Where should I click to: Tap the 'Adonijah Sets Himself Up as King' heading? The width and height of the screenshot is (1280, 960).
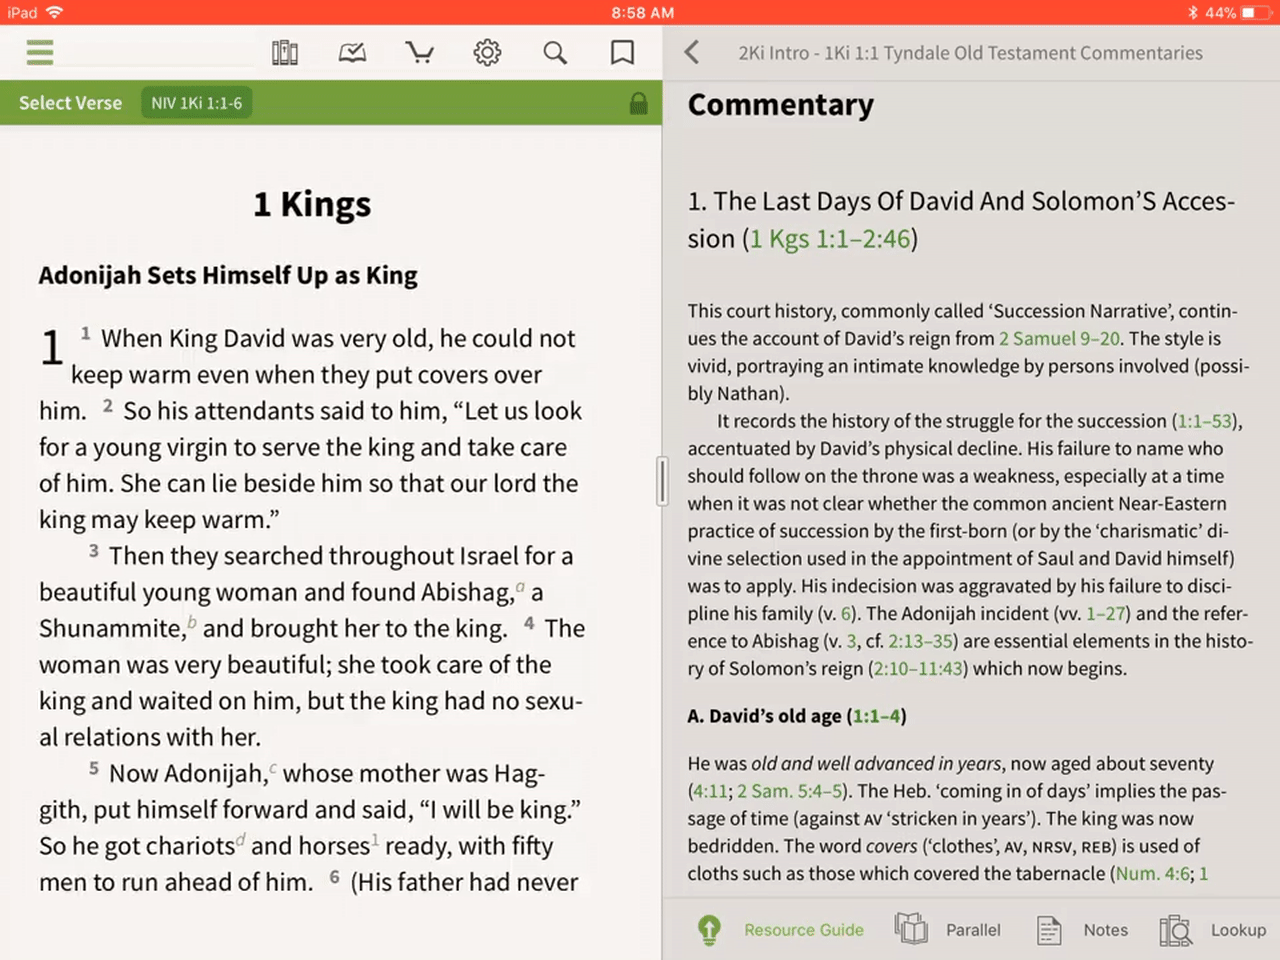228,275
